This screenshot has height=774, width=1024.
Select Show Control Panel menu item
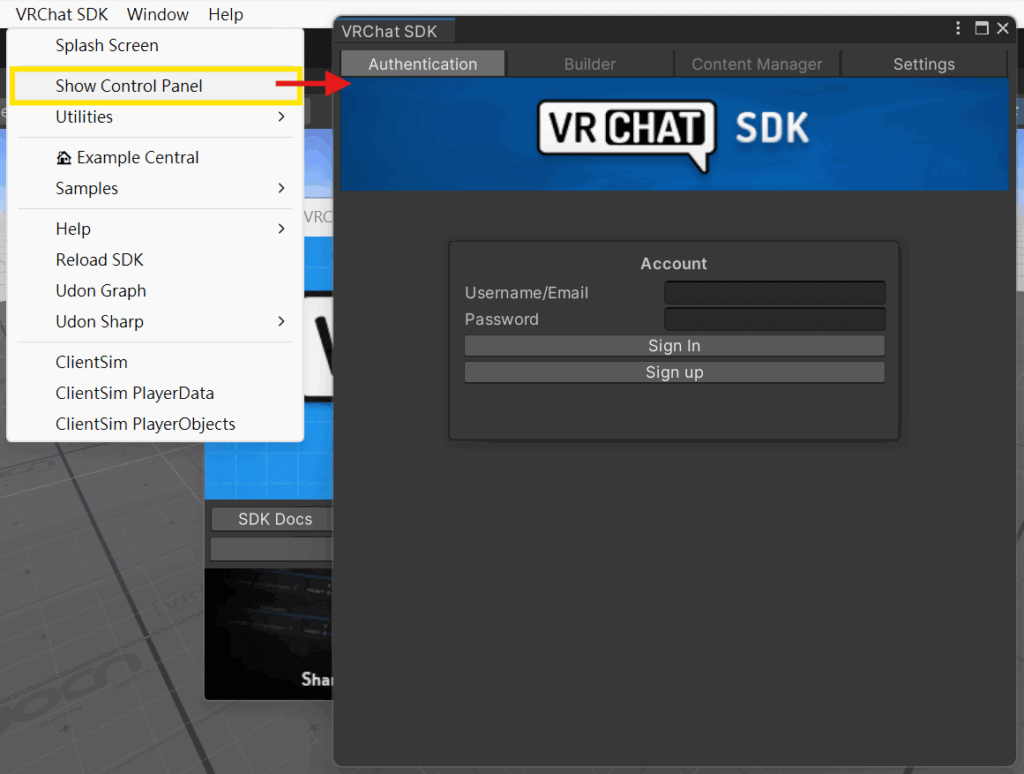click(x=129, y=86)
